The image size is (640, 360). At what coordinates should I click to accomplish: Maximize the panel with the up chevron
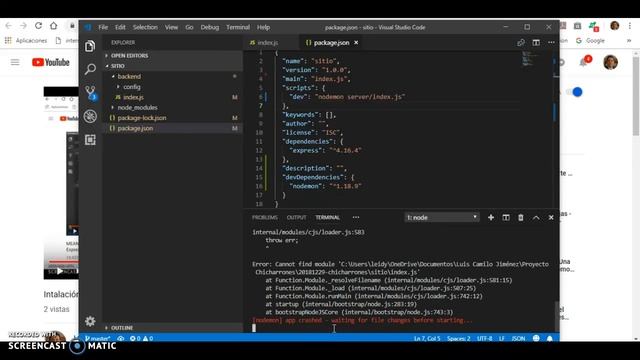point(536,218)
